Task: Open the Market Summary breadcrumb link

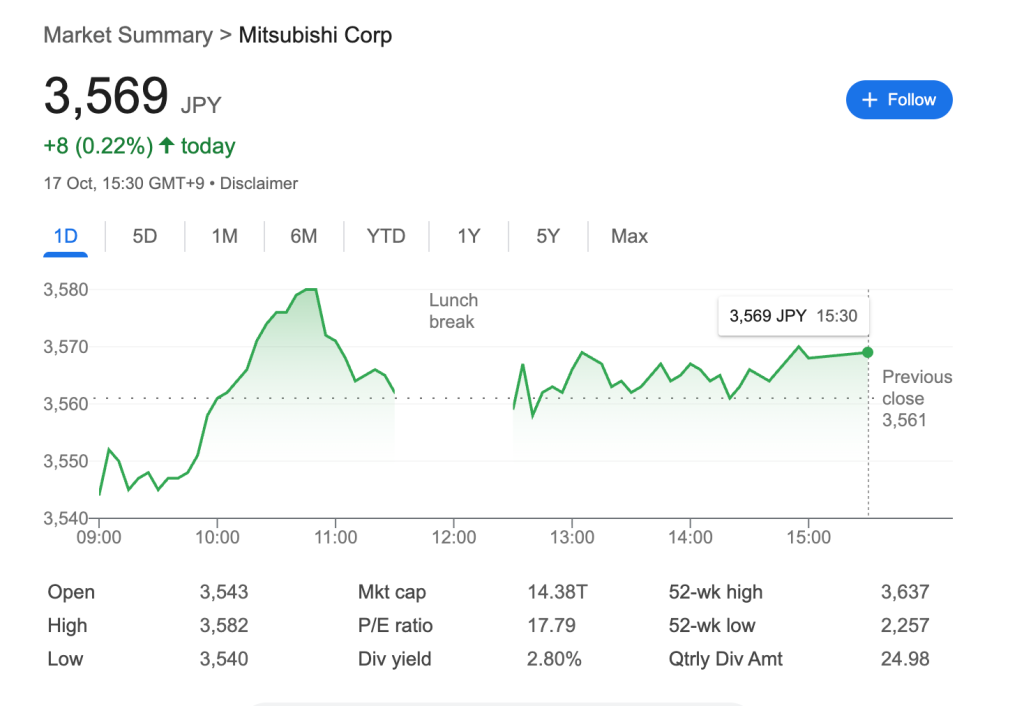Action: click(127, 36)
